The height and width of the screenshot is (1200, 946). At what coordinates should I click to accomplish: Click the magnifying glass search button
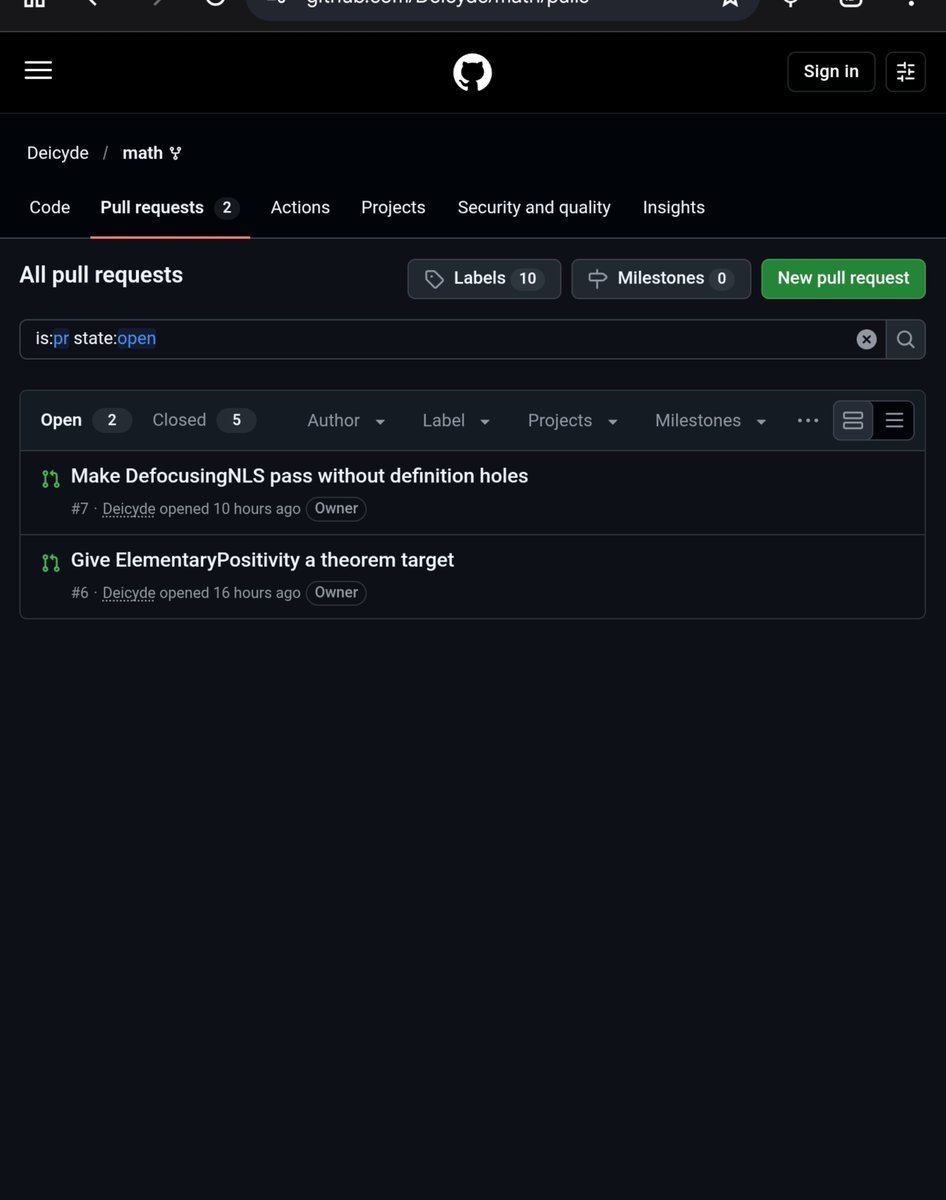[905, 339]
